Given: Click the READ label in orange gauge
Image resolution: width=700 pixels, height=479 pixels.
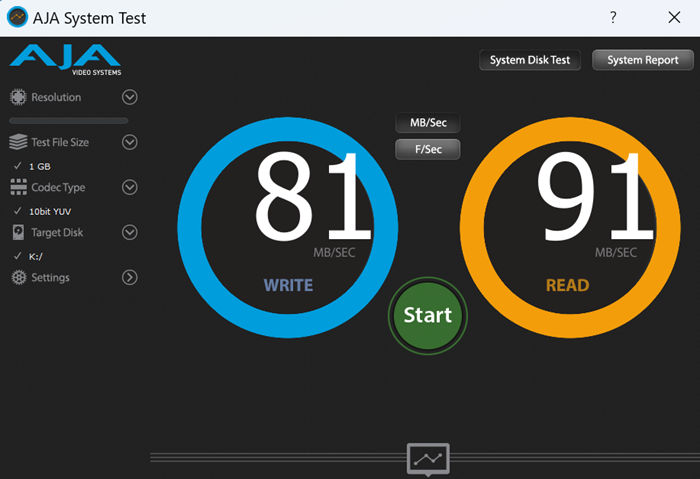Looking at the screenshot, I should pos(567,285).
